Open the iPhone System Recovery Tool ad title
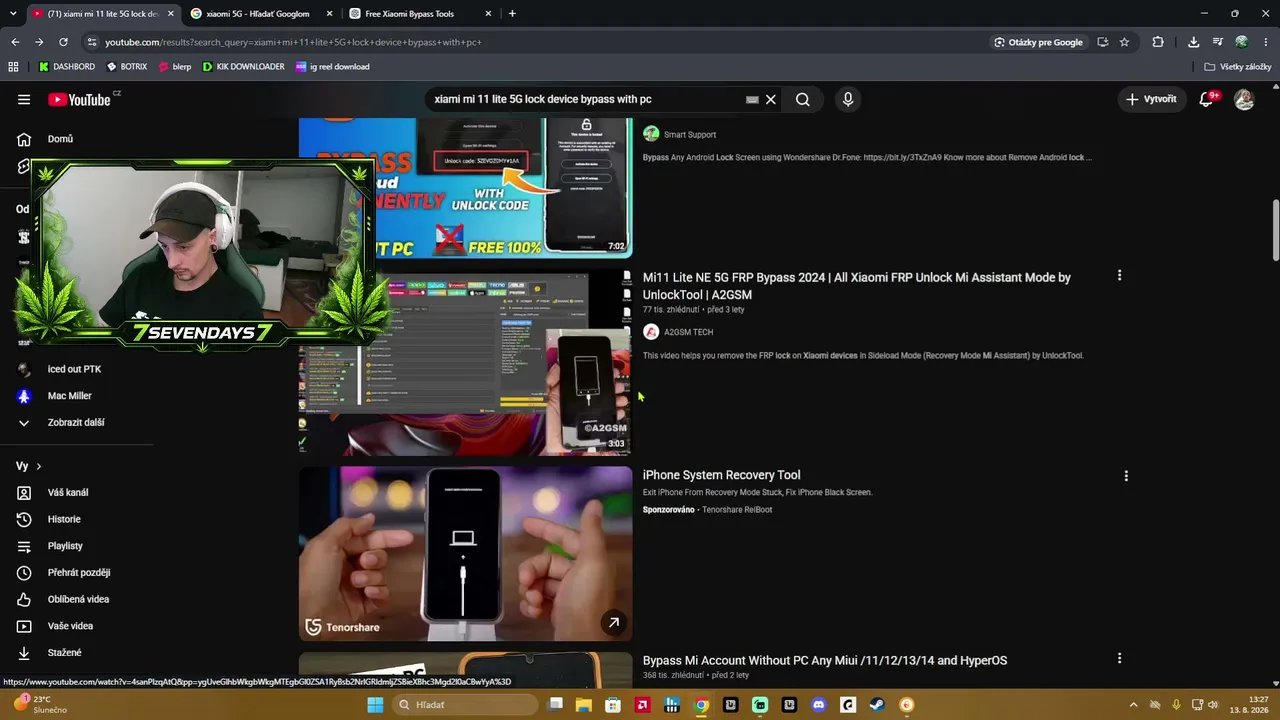 [721, 475]
